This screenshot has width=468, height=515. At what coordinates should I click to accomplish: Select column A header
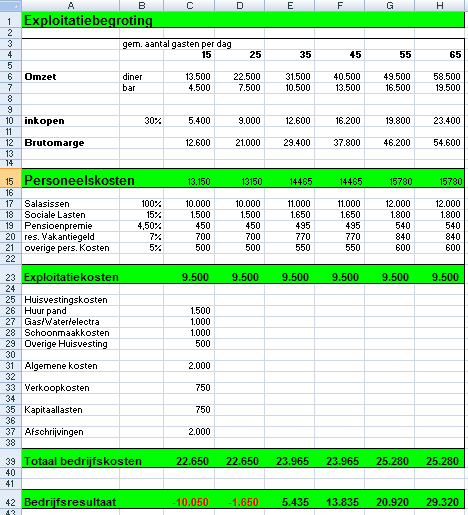(70, 5)
